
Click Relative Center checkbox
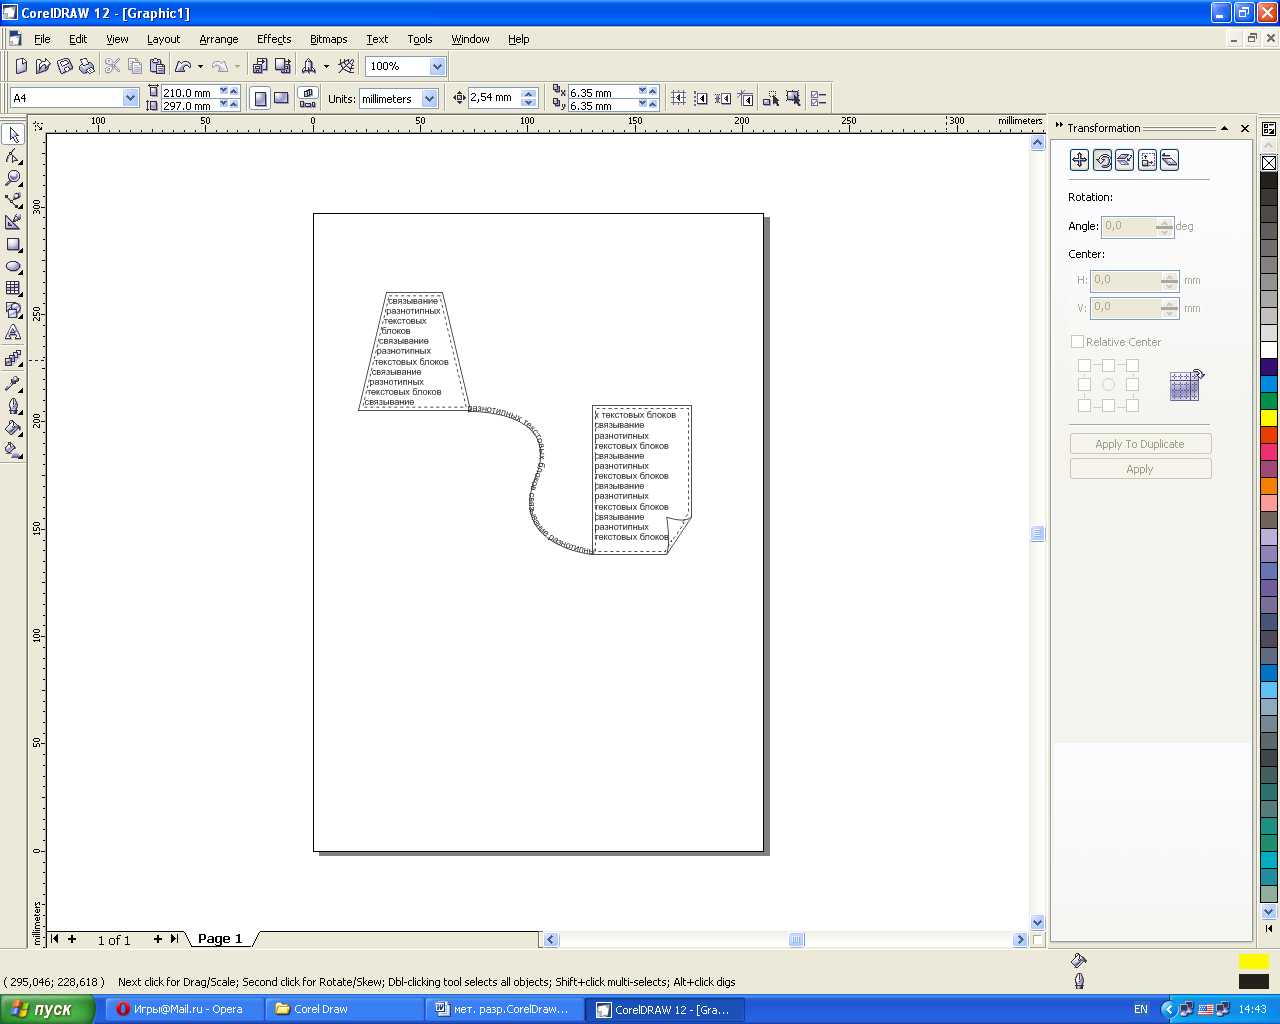click(x=1077, y=342)
